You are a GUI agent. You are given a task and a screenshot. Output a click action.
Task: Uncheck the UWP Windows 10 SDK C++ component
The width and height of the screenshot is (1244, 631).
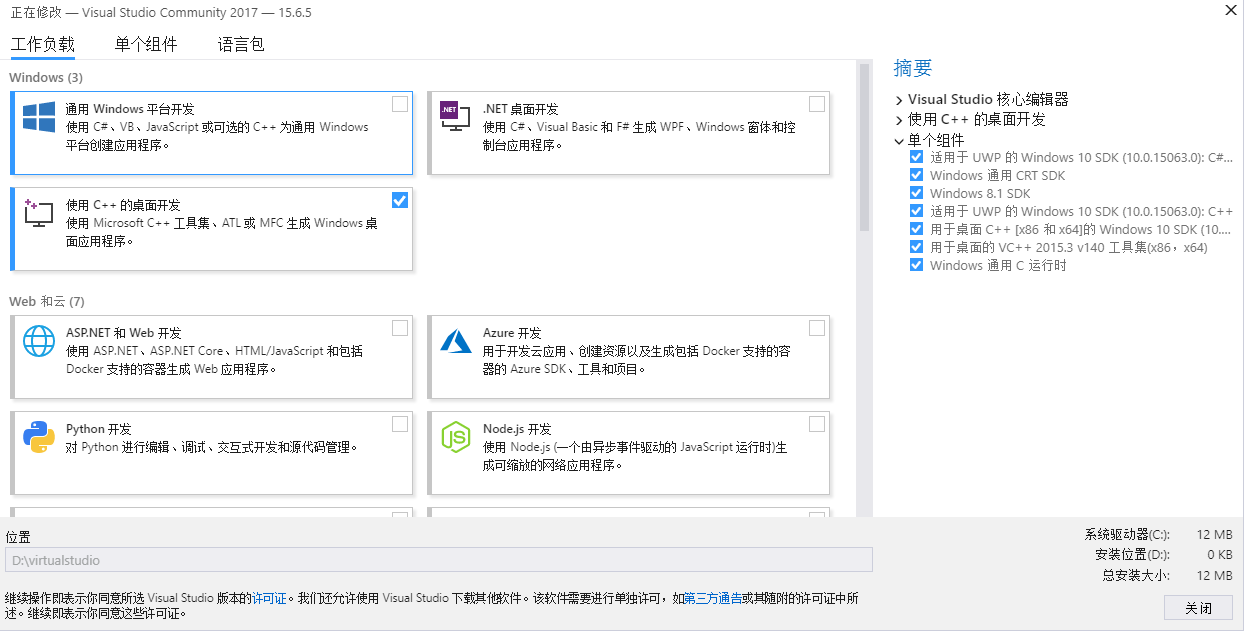click(x=916, y=211)
